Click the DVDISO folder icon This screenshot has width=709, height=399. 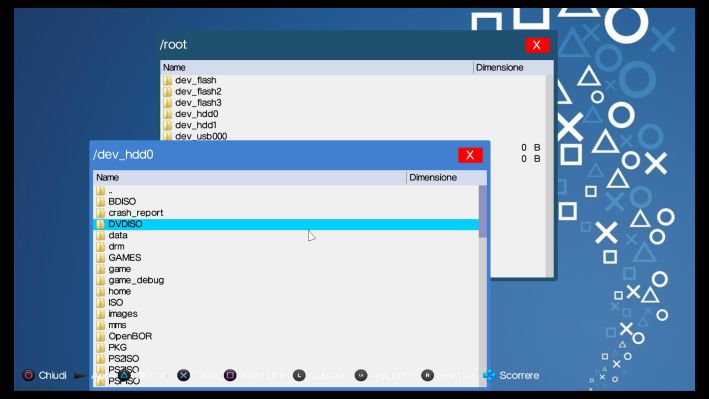pyautogui.click(x=100, y=224)
